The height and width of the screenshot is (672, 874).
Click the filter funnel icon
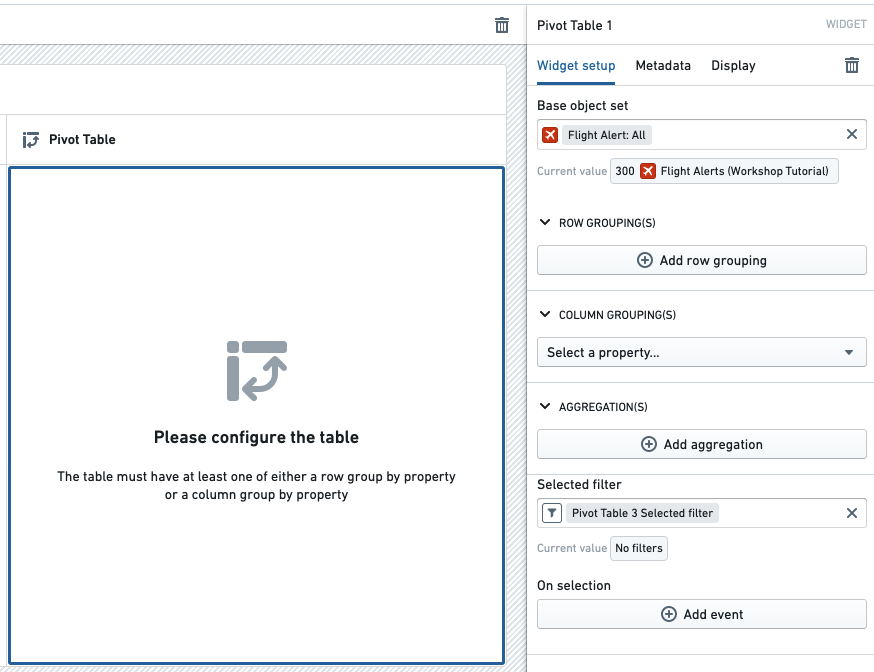pyautogui.click(x=552, y=513)
